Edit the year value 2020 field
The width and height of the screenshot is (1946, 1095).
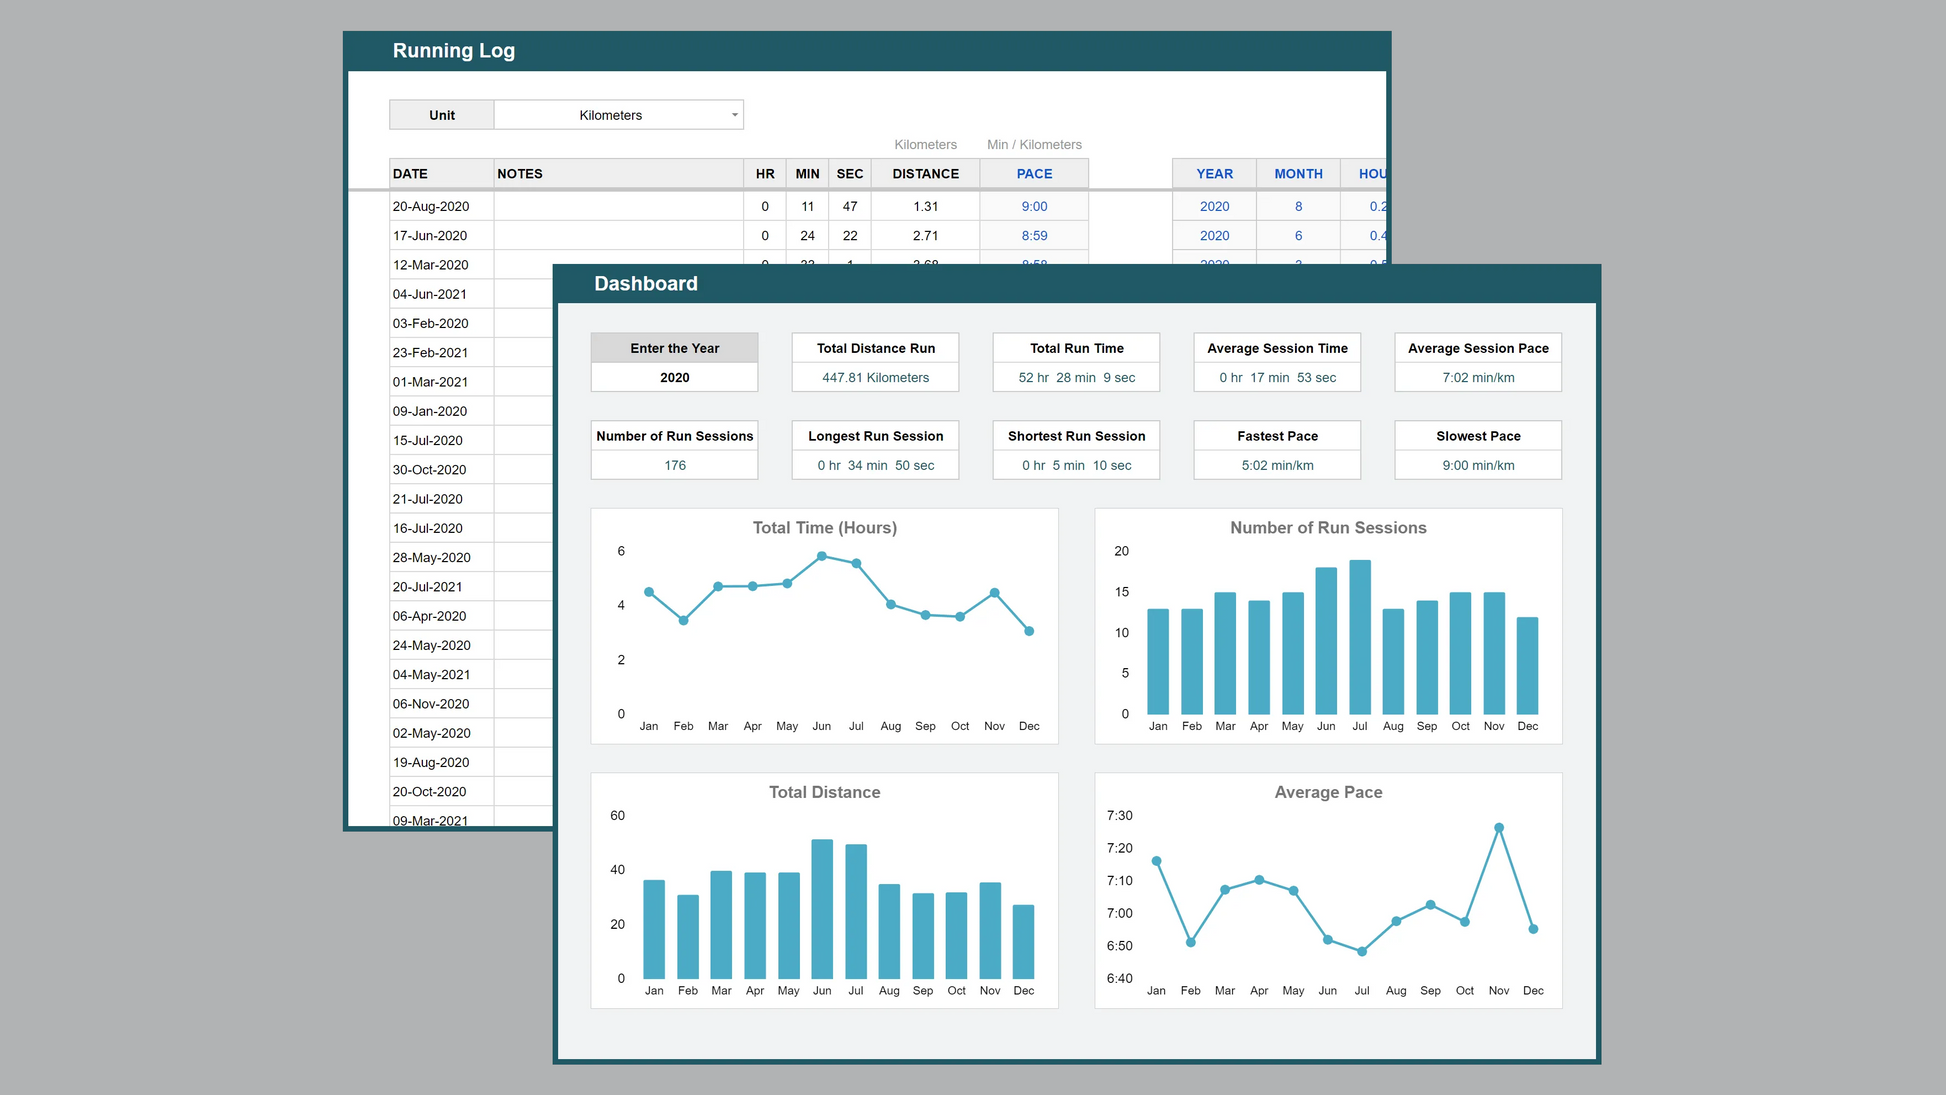point(674,377)
